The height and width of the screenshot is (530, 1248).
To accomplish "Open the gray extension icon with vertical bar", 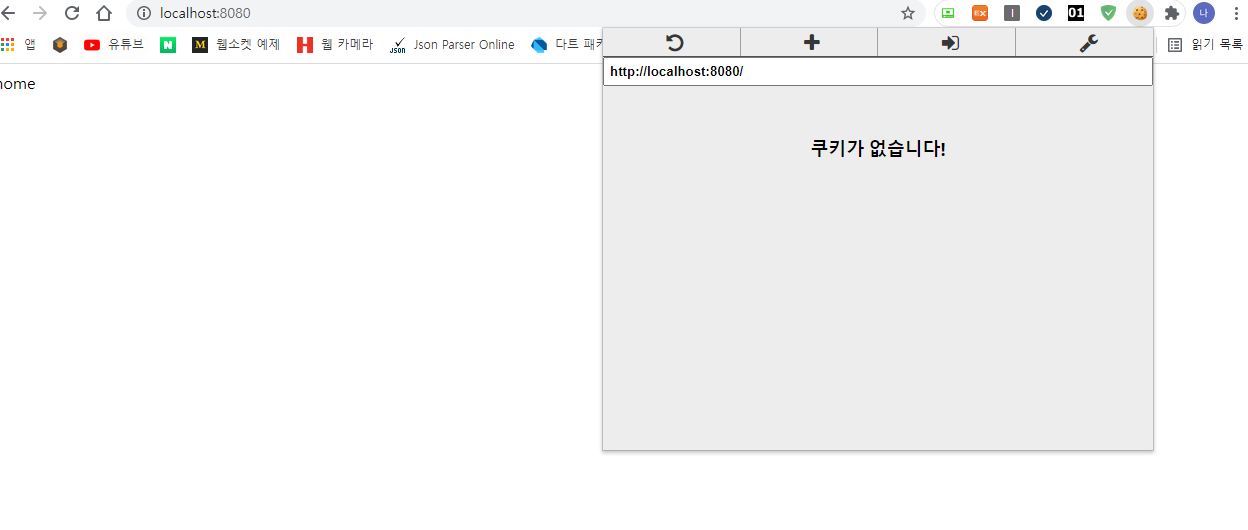I will click(1012, 13).
